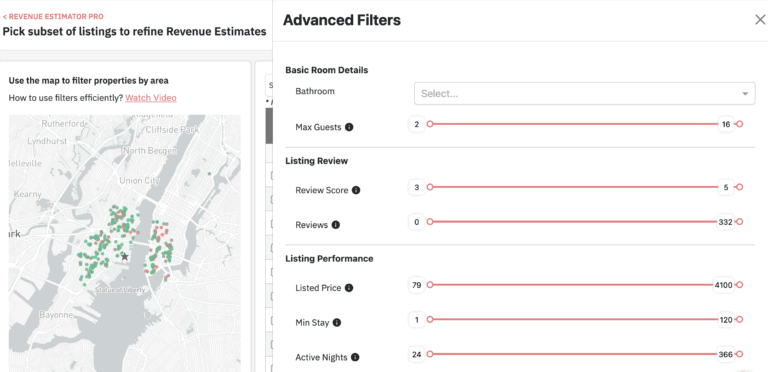Click the Lyndhurst map label
Viewport: 768px width, 372px height.
tap(46, 140)
